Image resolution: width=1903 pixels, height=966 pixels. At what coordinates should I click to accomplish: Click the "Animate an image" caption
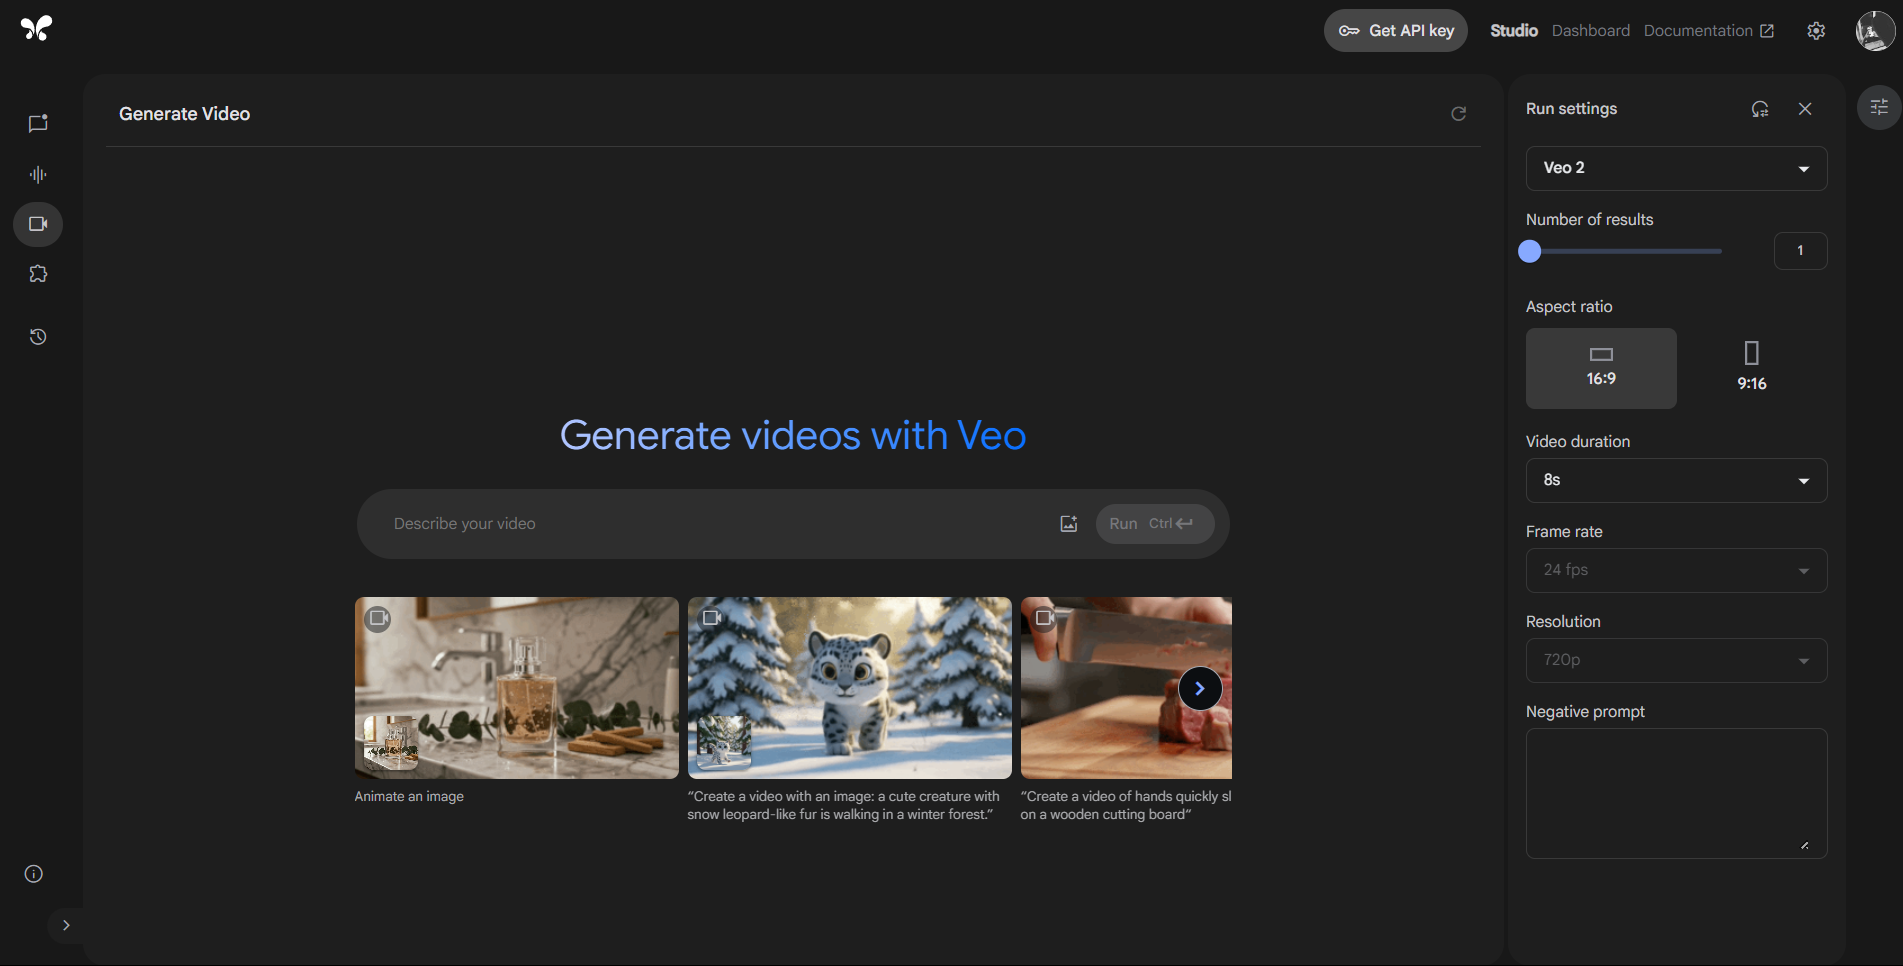click(x=409, y=797)
